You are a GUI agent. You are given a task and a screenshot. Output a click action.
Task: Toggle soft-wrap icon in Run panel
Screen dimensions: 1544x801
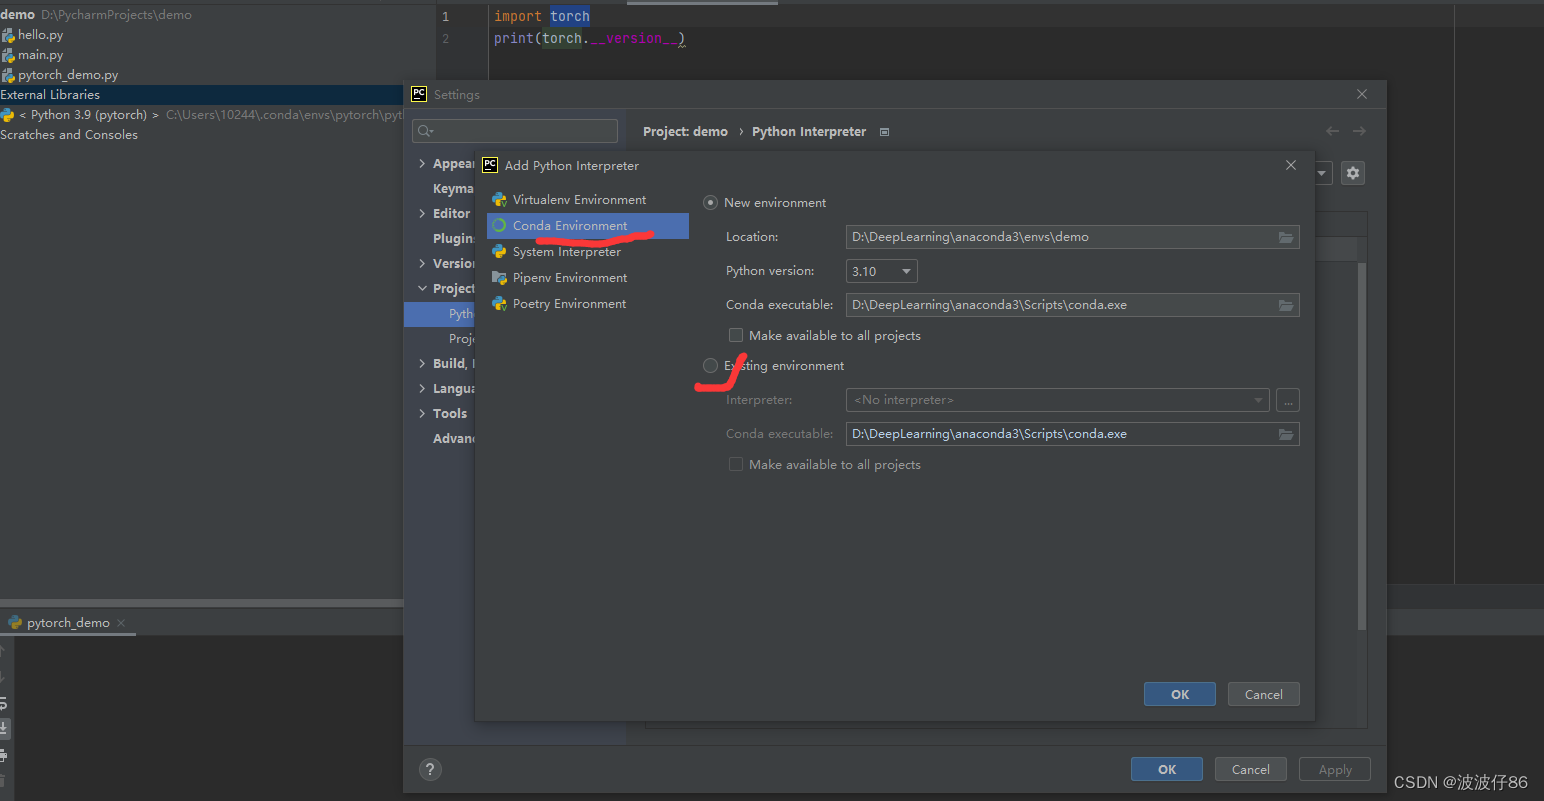(4, 703)
